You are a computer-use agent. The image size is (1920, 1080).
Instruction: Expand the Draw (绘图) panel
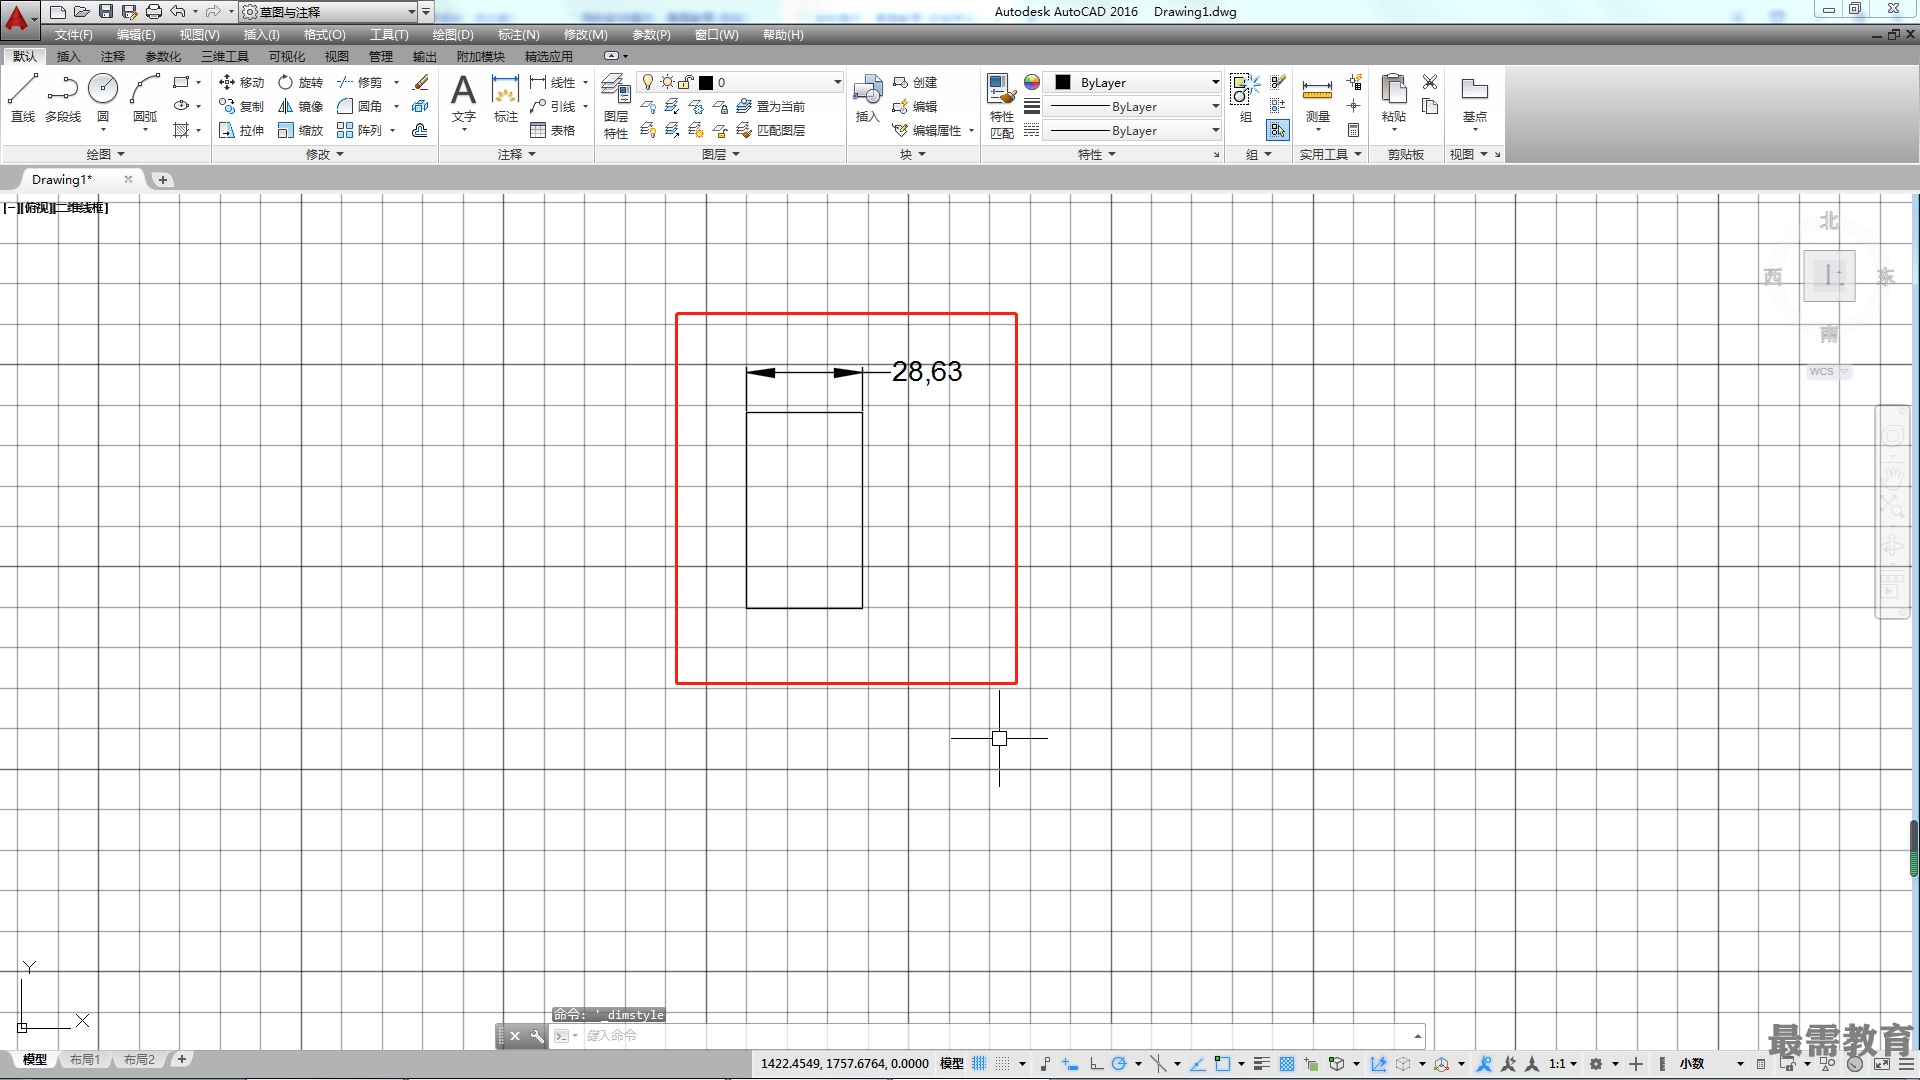[x=106, y=154]
